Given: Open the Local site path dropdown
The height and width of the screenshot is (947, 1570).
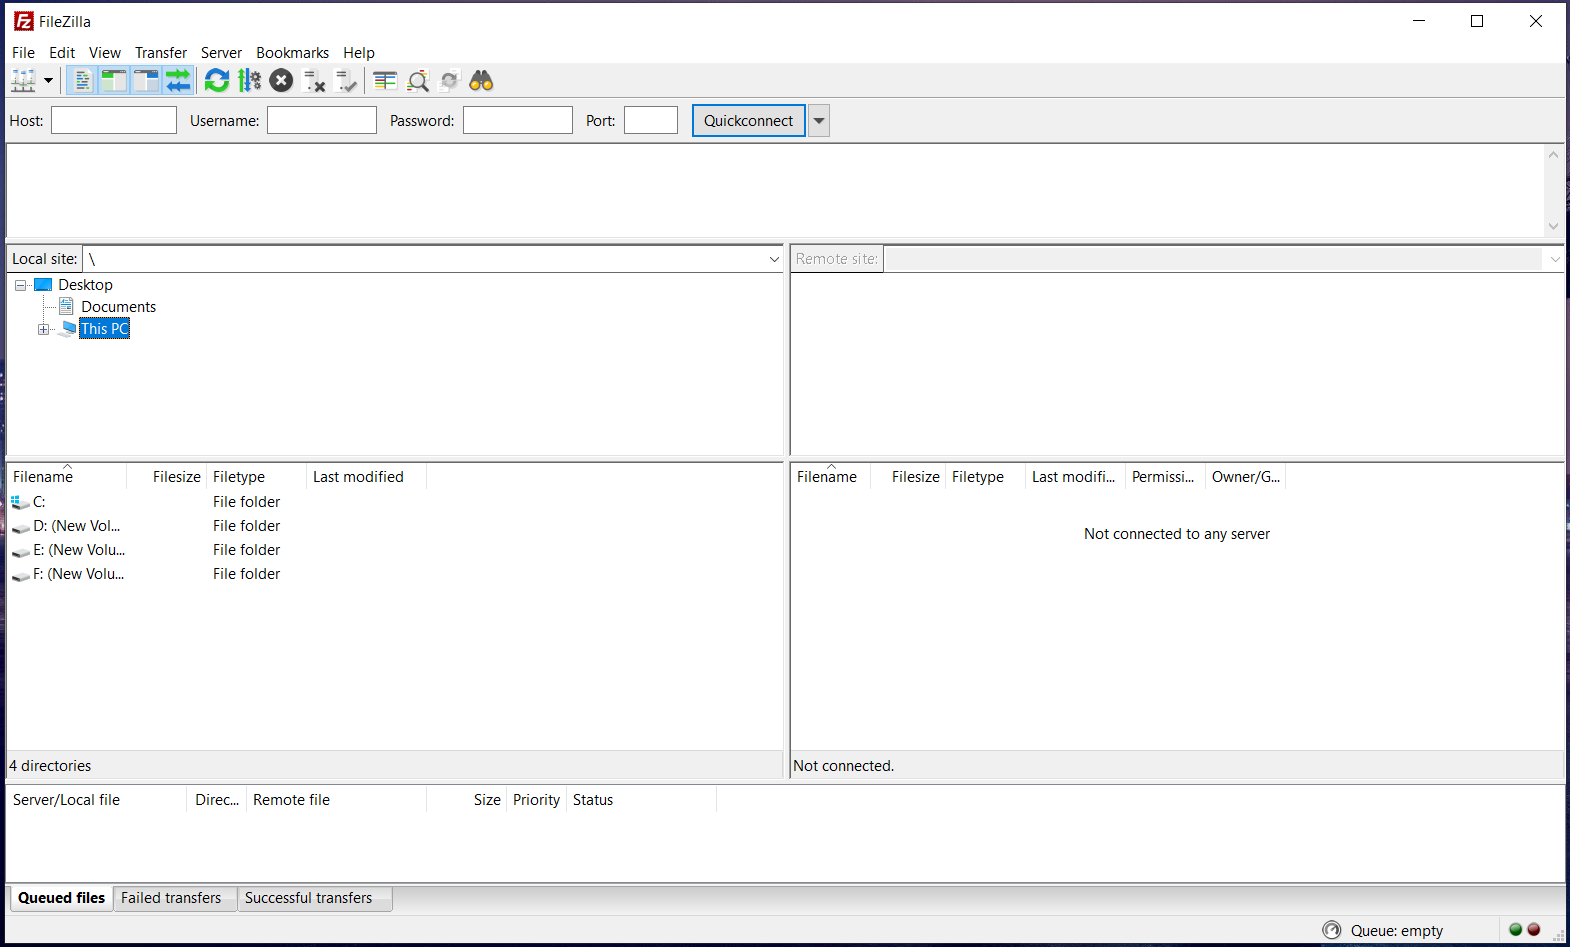Looking at the screenshot, I should 773,259.
